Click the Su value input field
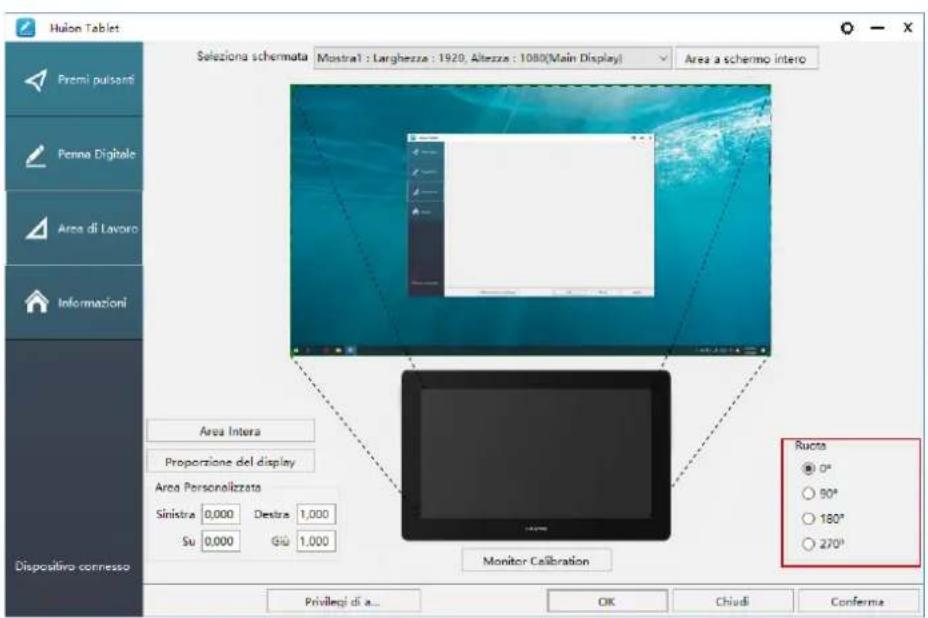 click(221, 541)
